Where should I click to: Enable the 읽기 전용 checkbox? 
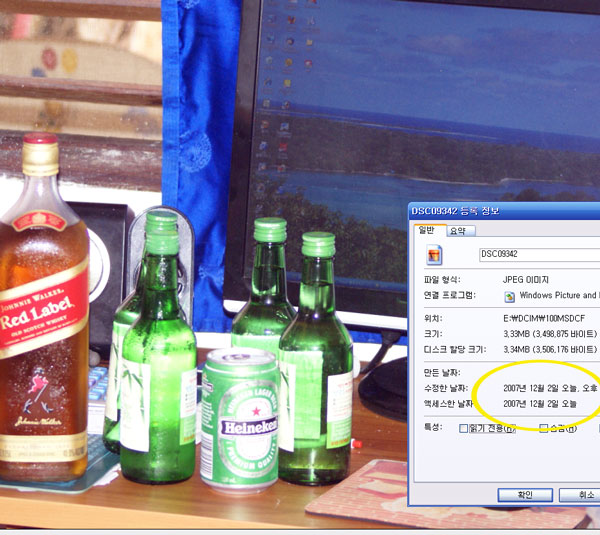[x=463, y=428]
